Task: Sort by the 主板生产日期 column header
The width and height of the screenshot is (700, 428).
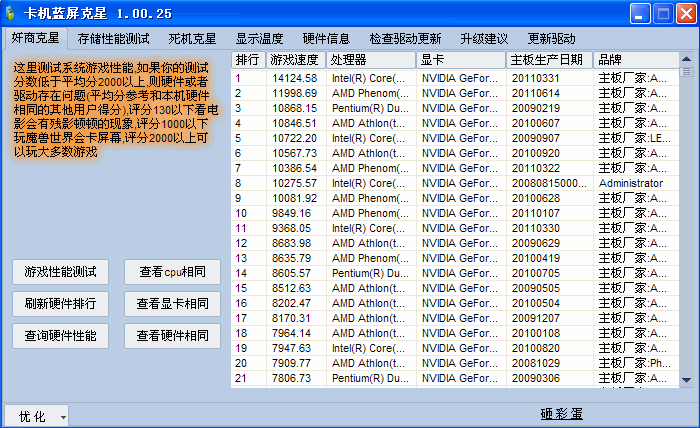Action: coord(550,60)
